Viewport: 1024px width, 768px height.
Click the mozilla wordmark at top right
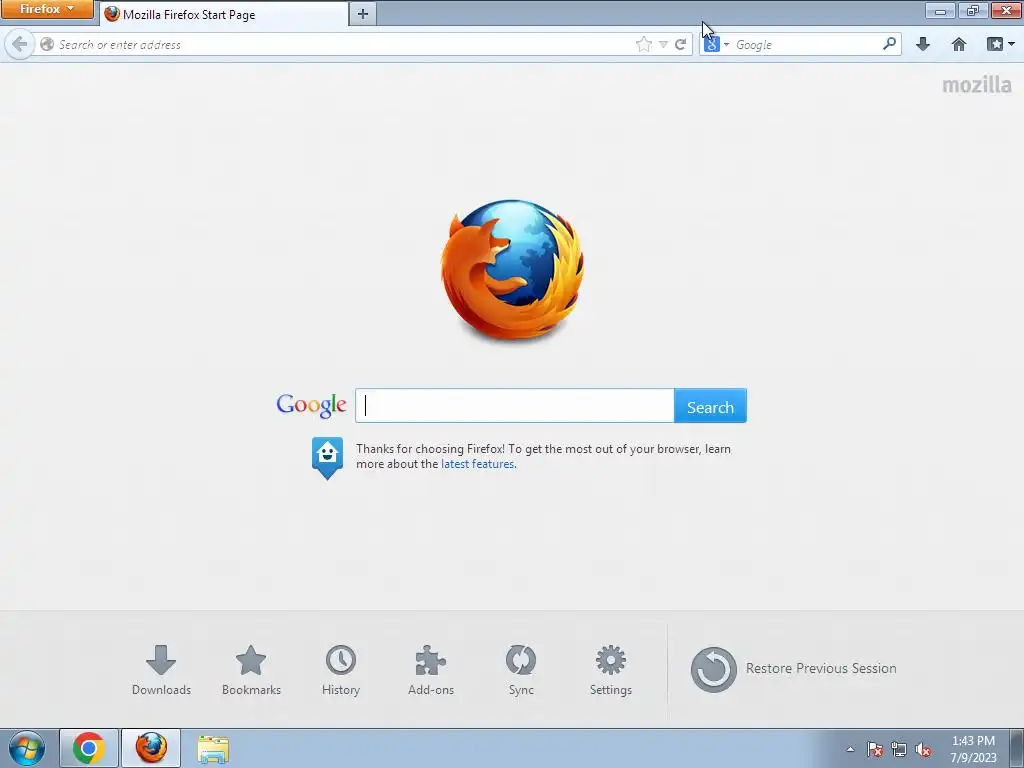point(977,85)
